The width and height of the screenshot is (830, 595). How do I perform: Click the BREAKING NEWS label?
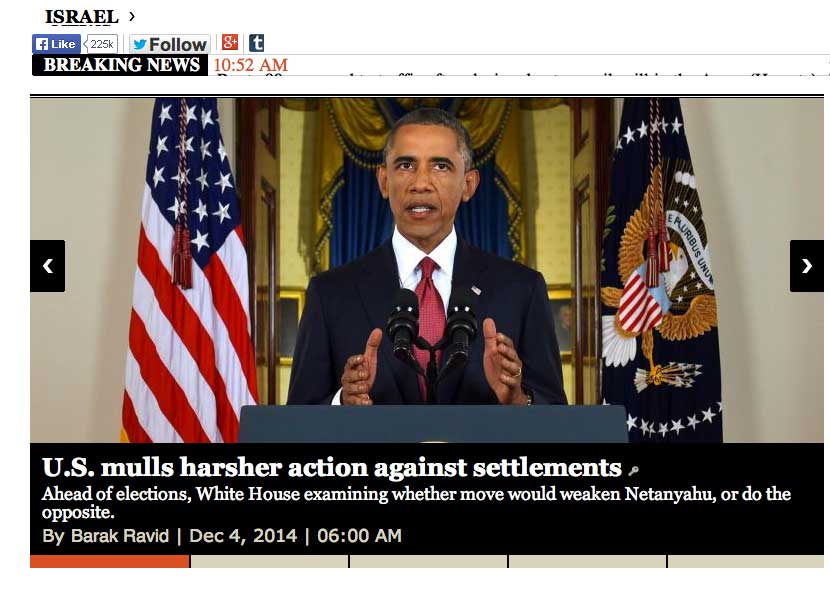pyautogui.click(x=120, y=65)
